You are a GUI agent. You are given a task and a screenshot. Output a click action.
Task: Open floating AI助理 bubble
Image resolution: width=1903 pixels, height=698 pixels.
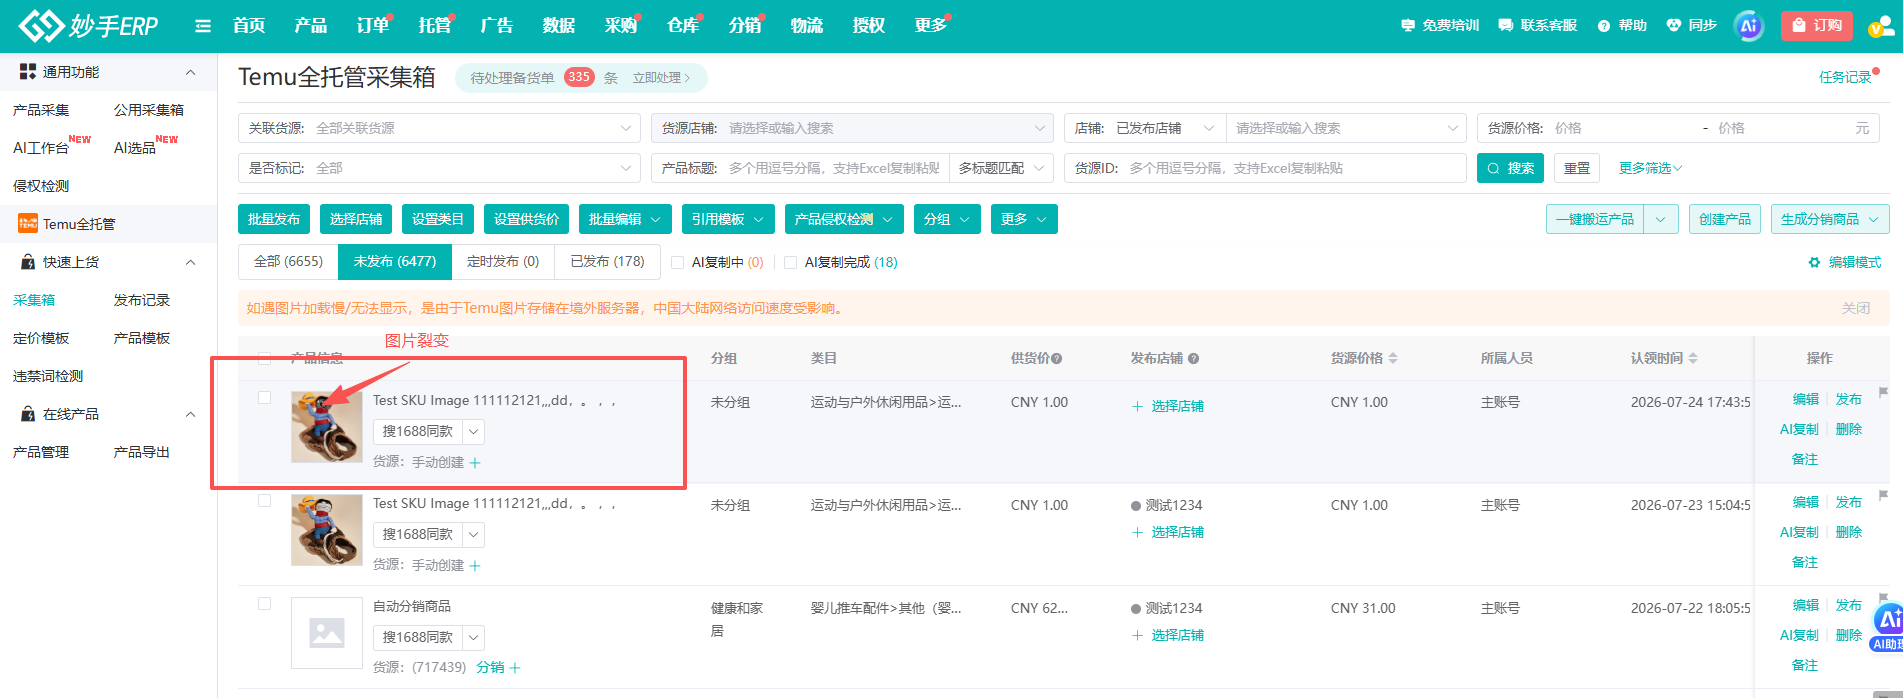coord(1888,627)
